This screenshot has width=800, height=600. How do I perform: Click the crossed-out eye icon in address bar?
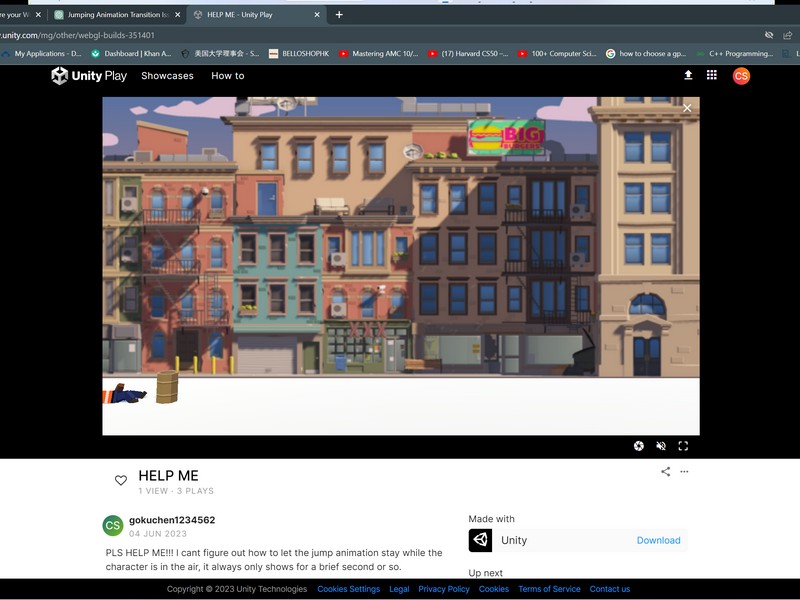pyautogui.click(x=769, y=35)
